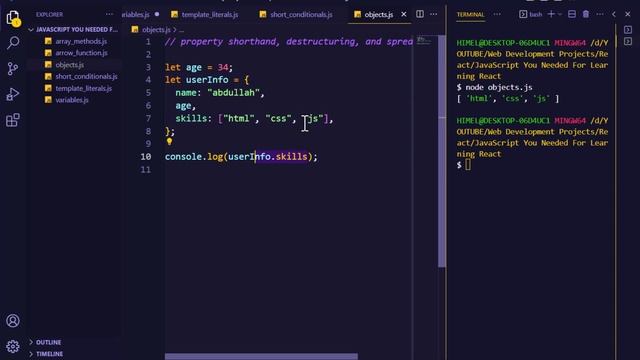Kill terminal with trash icon
Screen dimensions: 640x360
(586, 14)
